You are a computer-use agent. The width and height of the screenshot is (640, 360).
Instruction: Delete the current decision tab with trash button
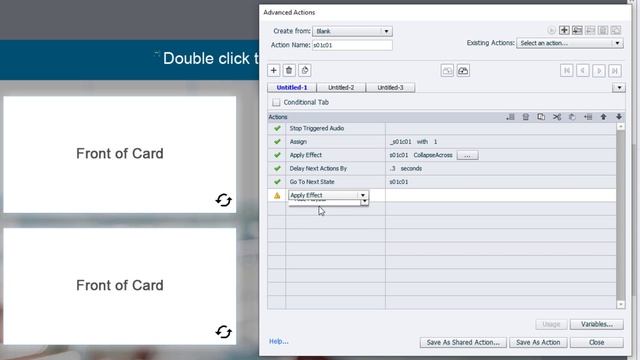pyautogui.click(x=289, y=70)
